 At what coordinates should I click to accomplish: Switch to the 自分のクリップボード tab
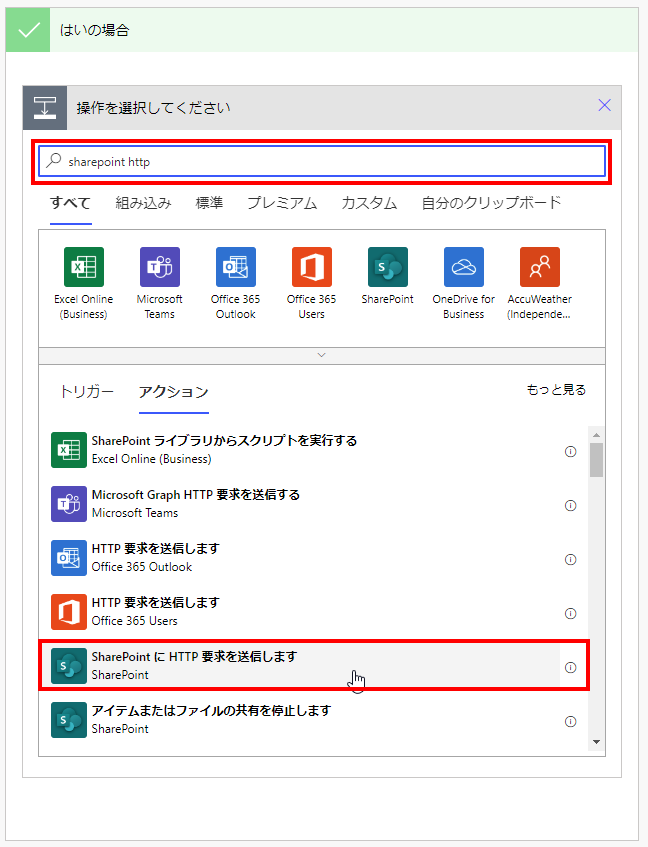[x=491, y=203]
